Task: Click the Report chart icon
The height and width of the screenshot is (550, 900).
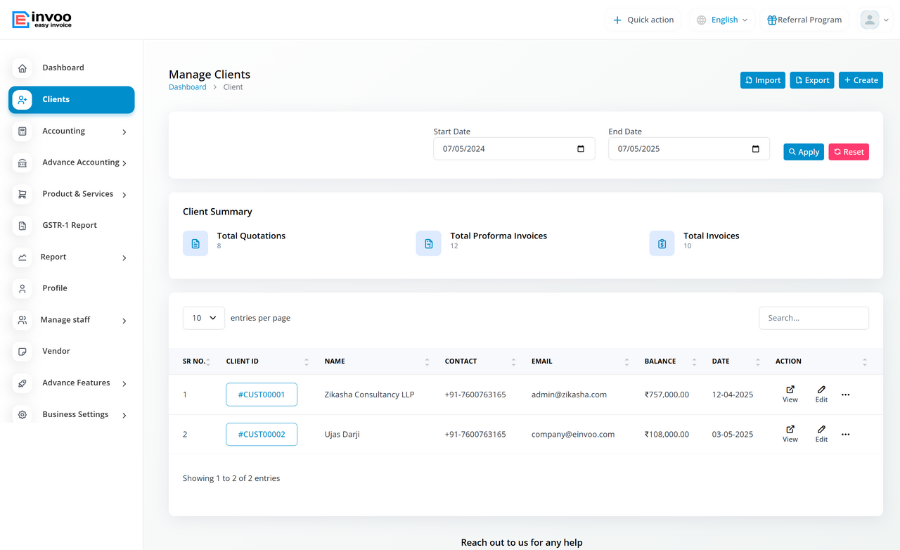Action: click(22, 257)
